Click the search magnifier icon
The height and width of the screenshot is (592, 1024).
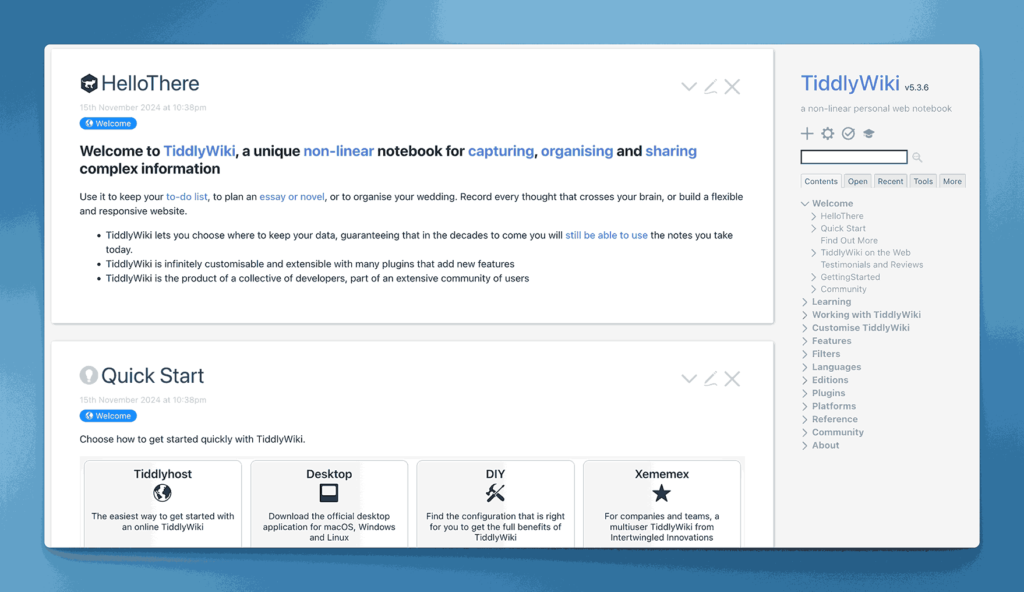click(917, 157)
